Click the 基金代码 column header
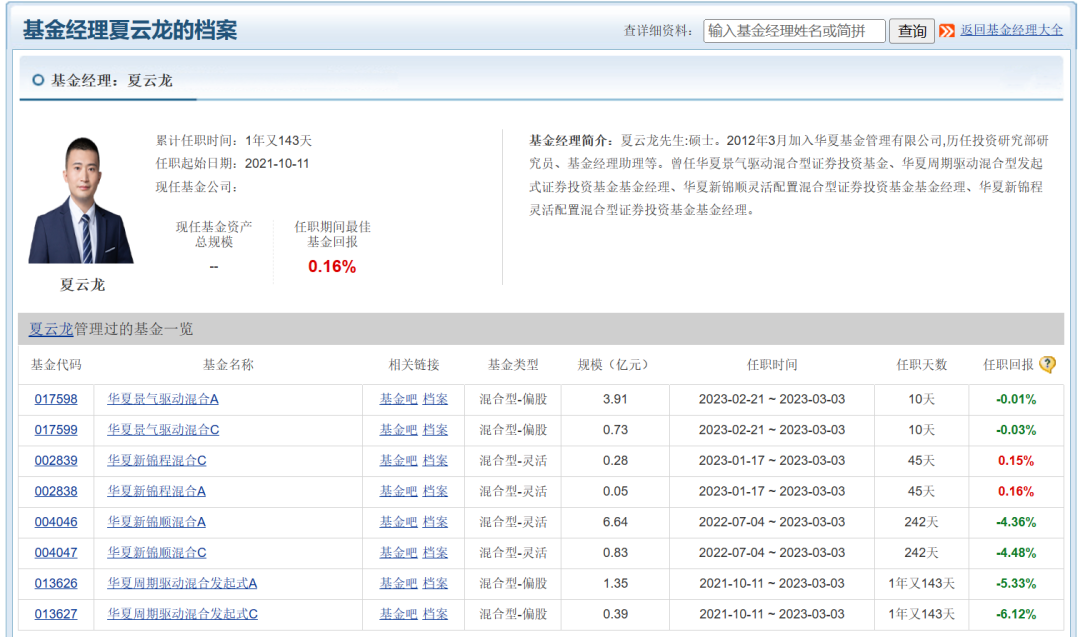This screenshot has height=637, width=1080. coord(56,364)
